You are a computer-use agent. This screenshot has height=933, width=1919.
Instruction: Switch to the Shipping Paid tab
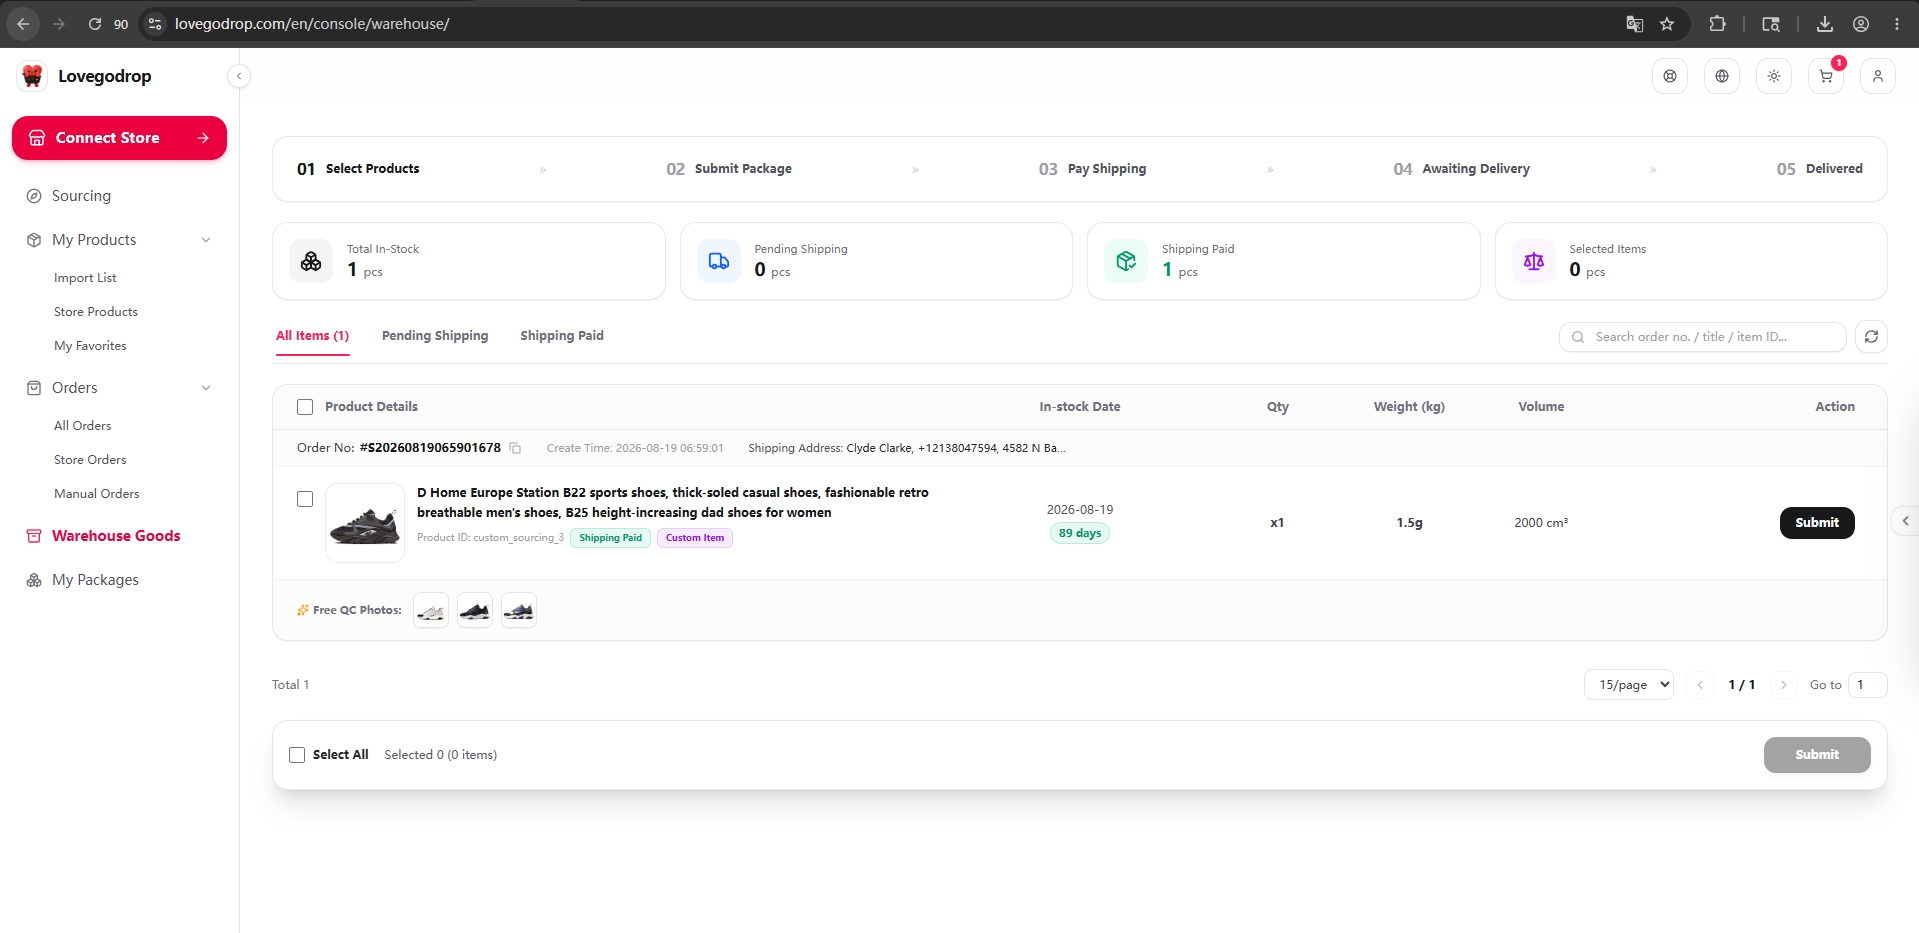562,336
